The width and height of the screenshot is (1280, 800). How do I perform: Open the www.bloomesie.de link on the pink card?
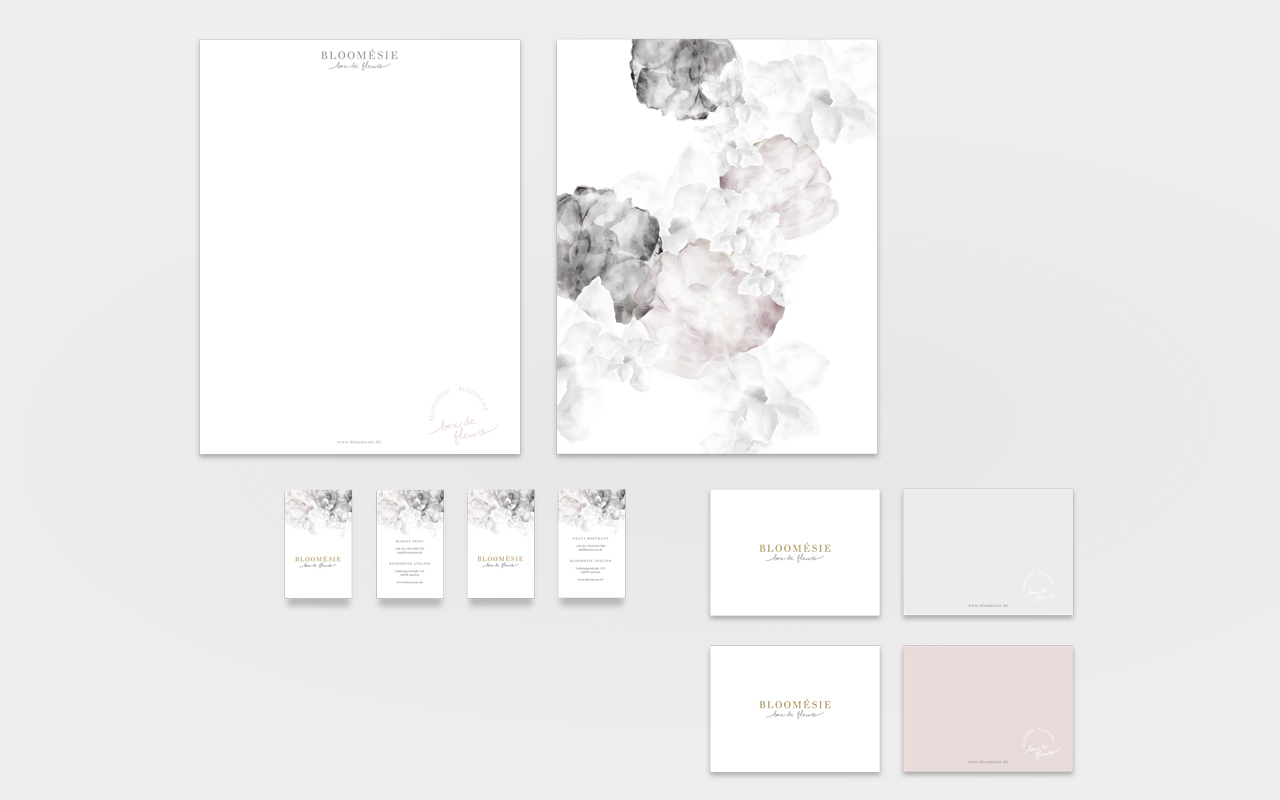[988, 761]
